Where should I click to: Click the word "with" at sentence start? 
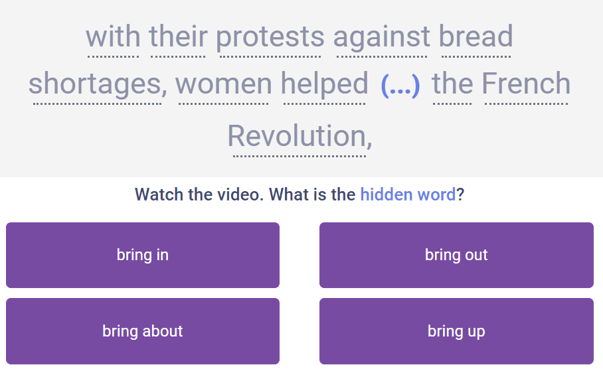[x=113, y=37]
